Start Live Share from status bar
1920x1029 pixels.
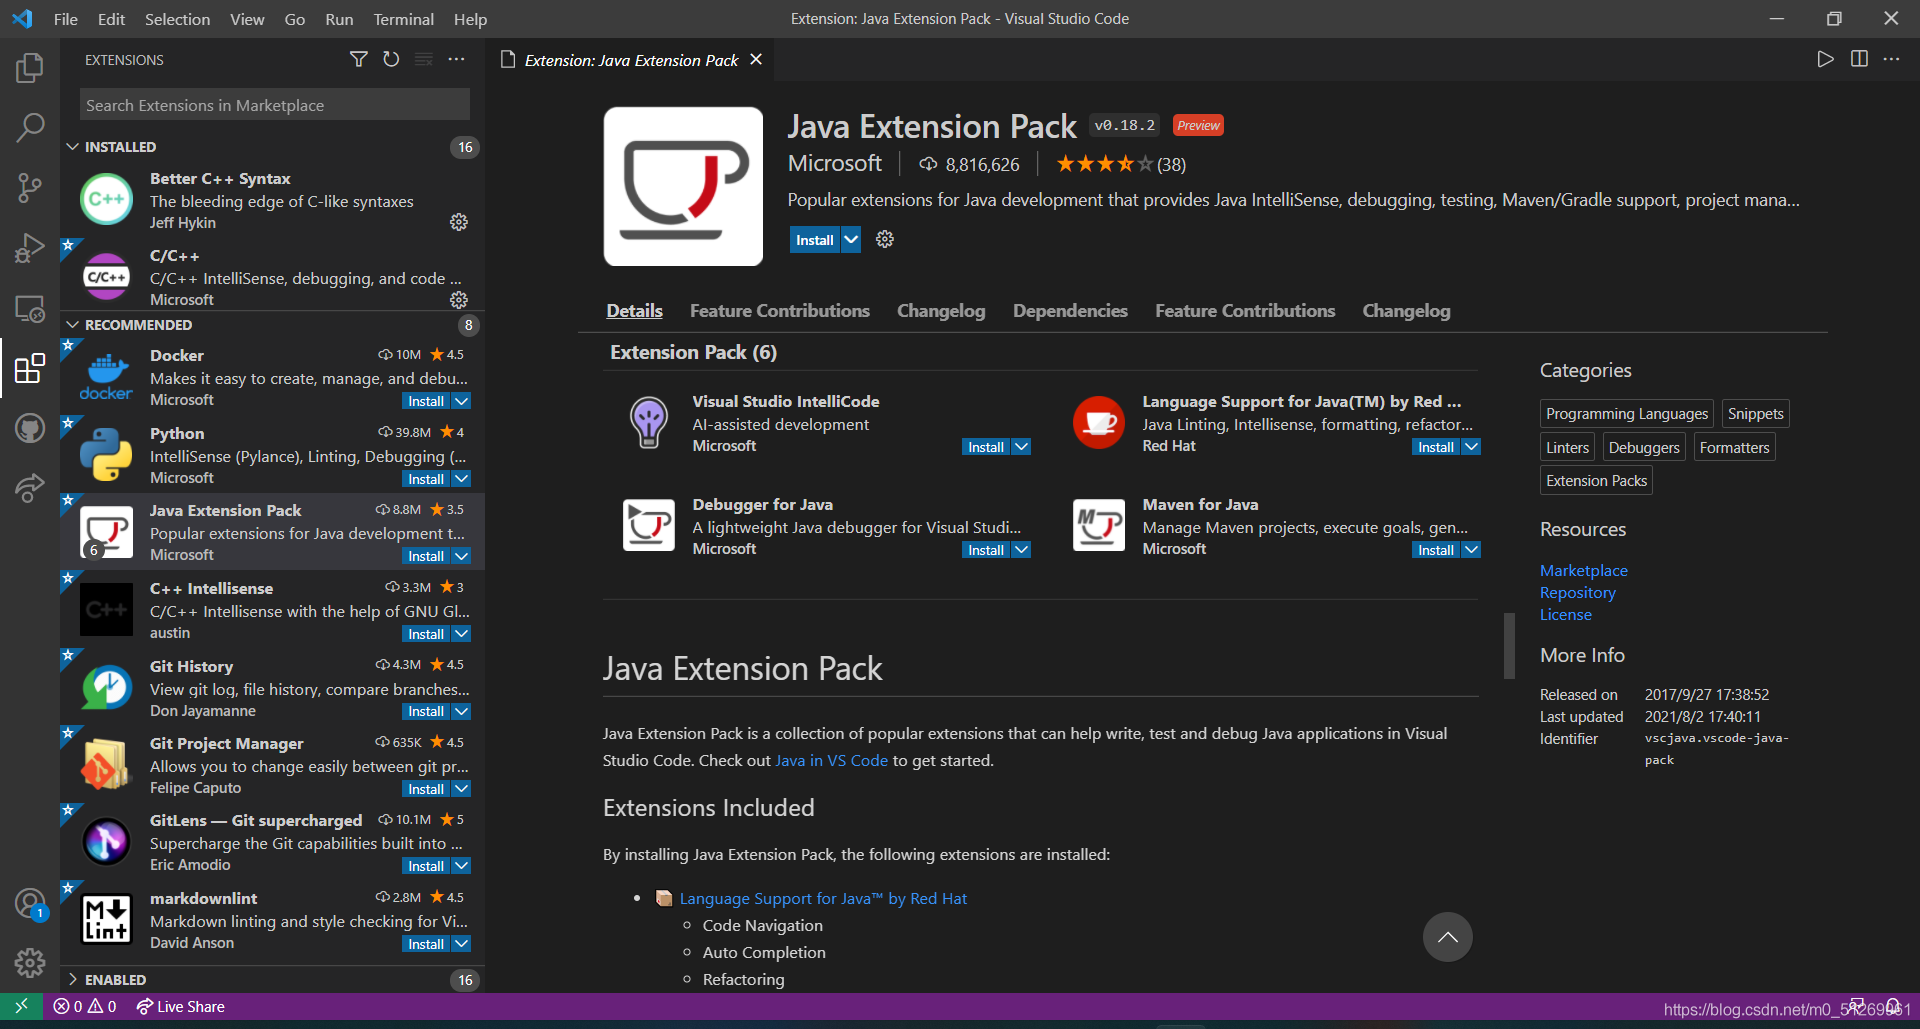pyautogui.click(x=180, y=1006)
